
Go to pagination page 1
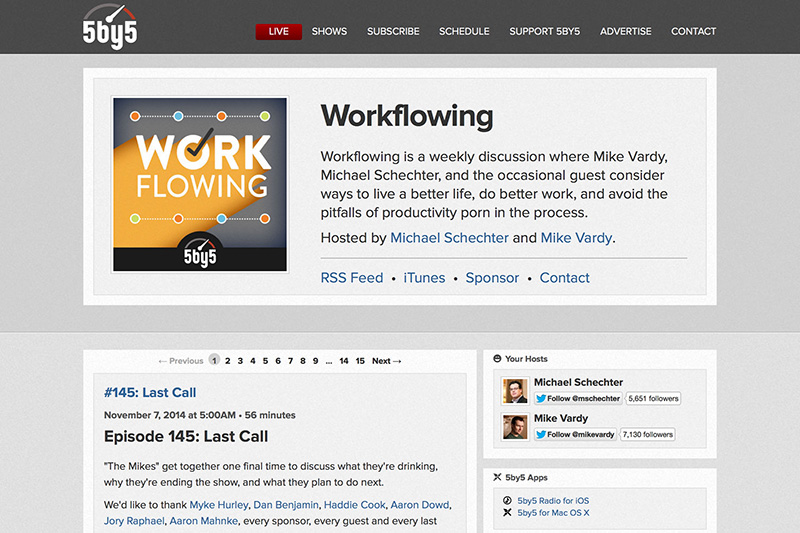pos(214,361)
